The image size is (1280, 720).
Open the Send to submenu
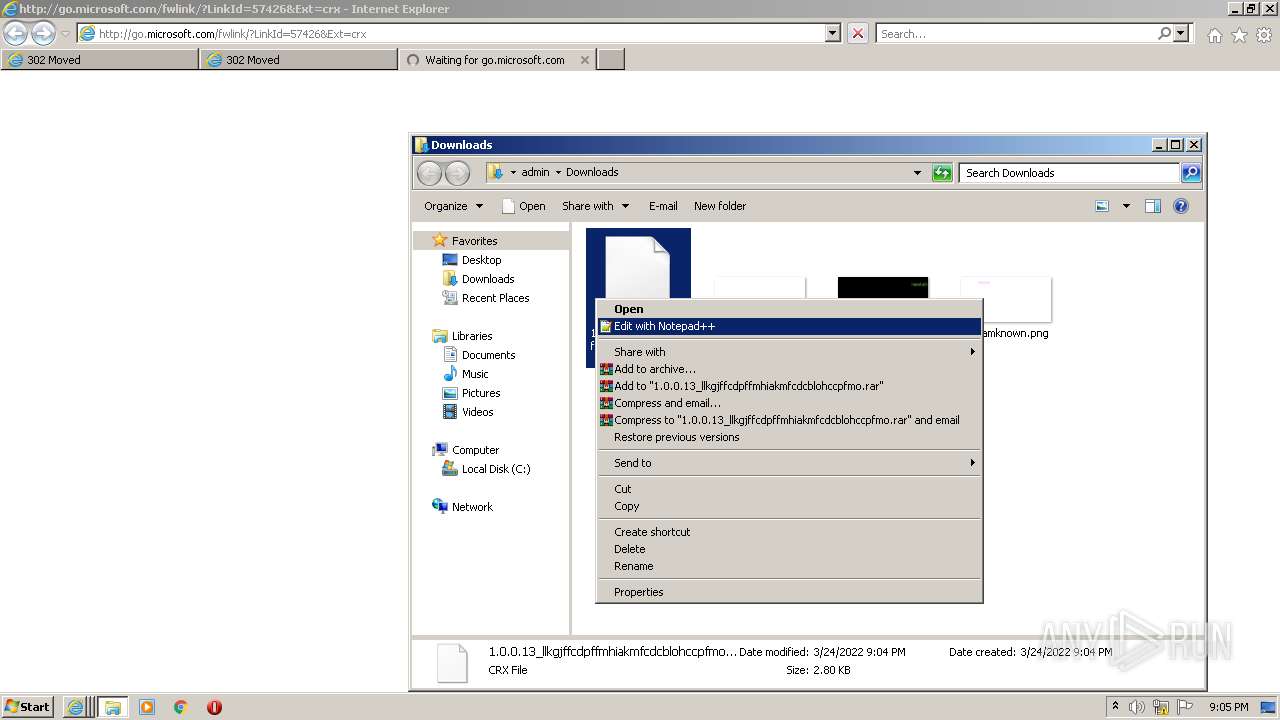pos(789,463)
